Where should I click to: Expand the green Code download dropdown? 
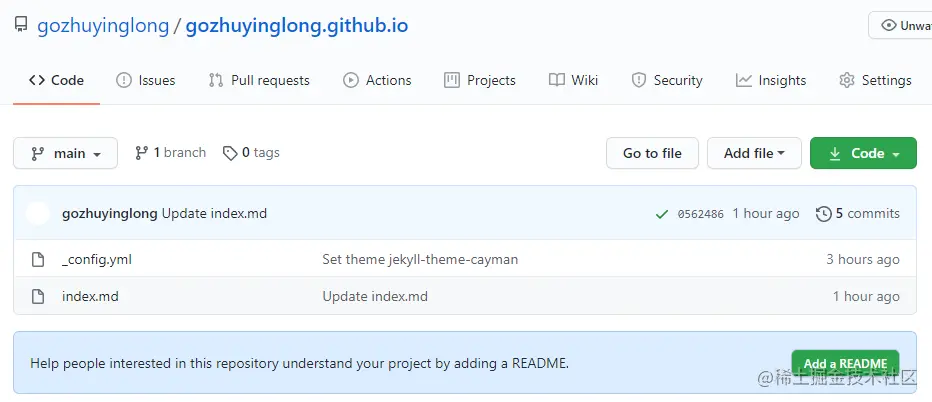pyautogui.click(x=863, y=153)
